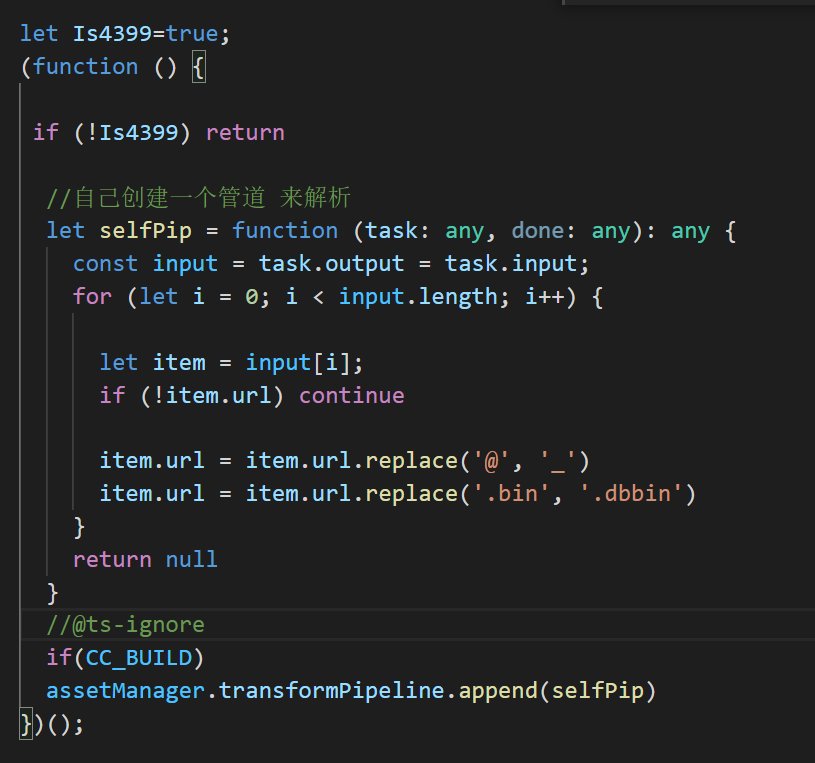This screenshot has width=815, height=763.
Task: Click 'task.input' in the const line
Action: tap(511, 264)
